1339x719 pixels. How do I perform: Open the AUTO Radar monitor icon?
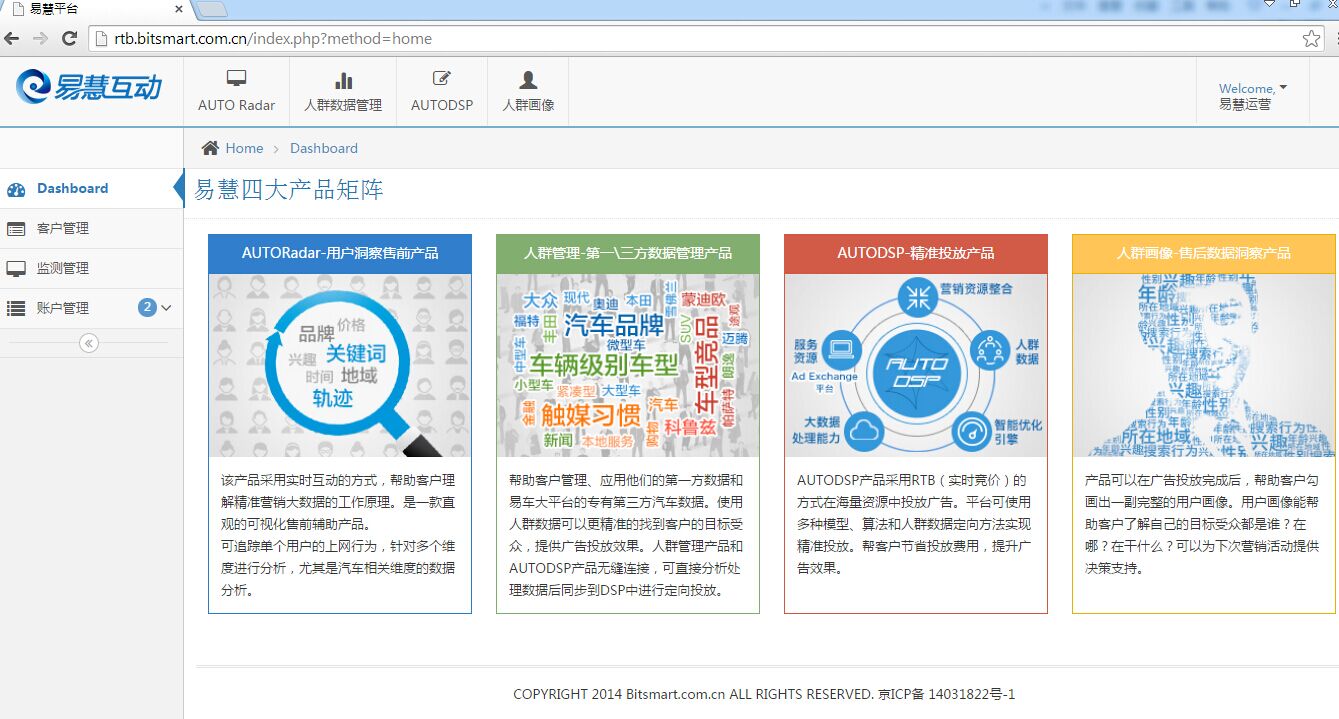[236, 79]
